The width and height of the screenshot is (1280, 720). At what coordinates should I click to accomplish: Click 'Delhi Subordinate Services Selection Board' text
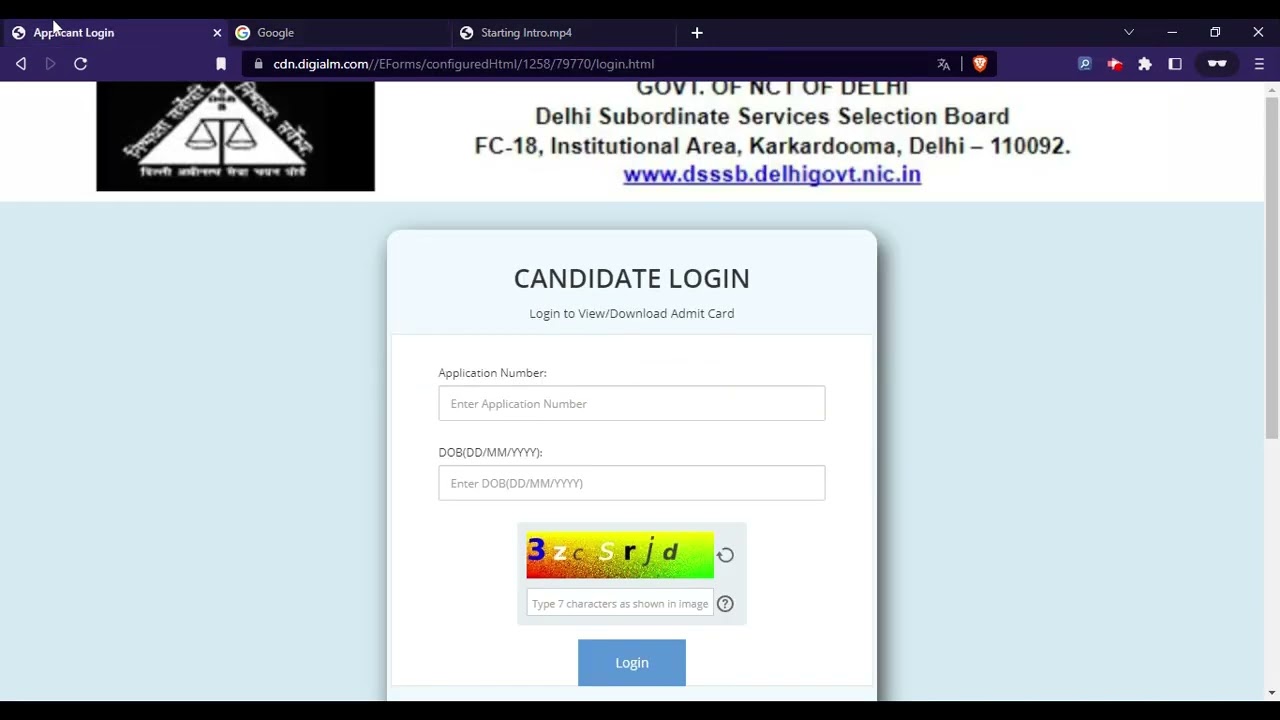click(772, 117)
